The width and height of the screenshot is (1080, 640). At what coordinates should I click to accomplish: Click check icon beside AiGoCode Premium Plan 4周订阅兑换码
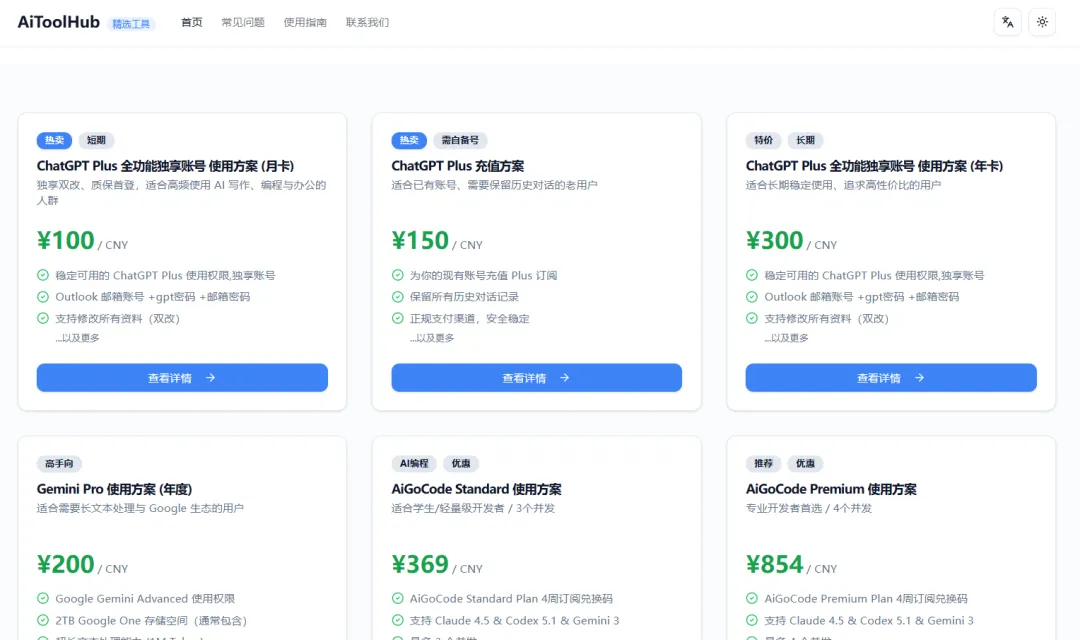click(751, 598)
